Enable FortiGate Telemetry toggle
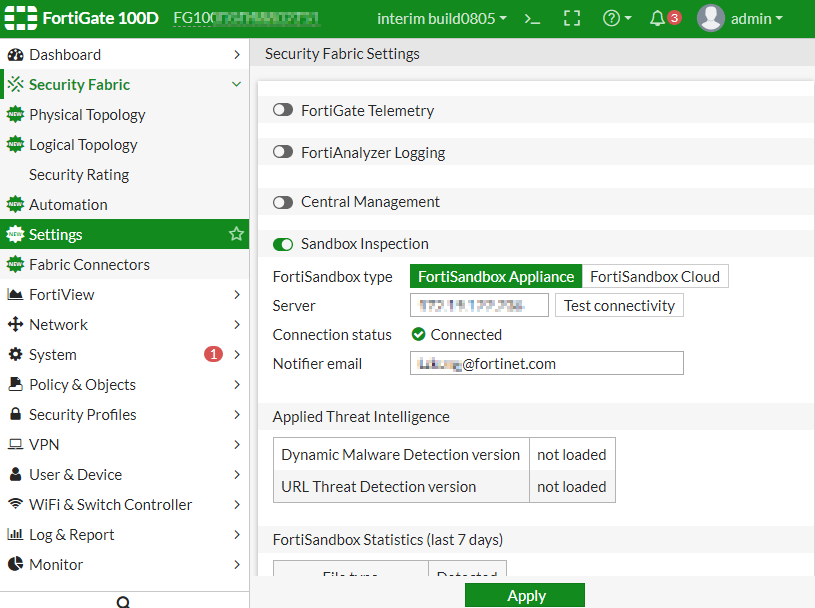This screenshot has height=608, width=815. pyautogui.click(x=283, y=110)
